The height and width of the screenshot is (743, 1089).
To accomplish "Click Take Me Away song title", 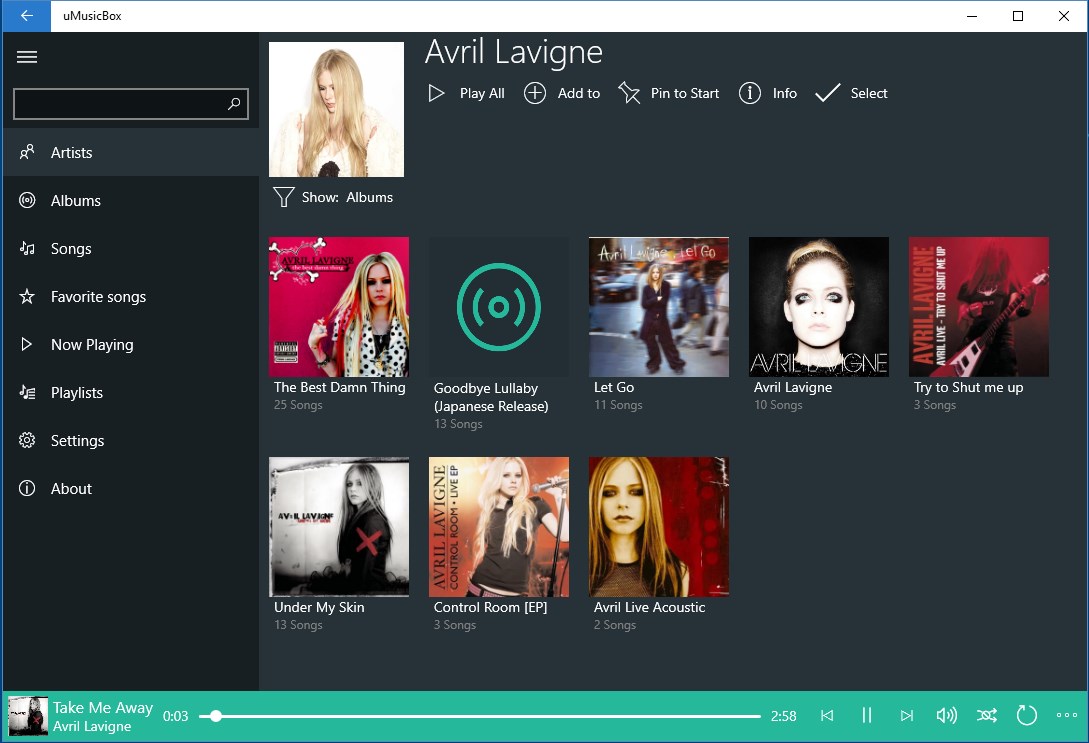I will 103,708.
